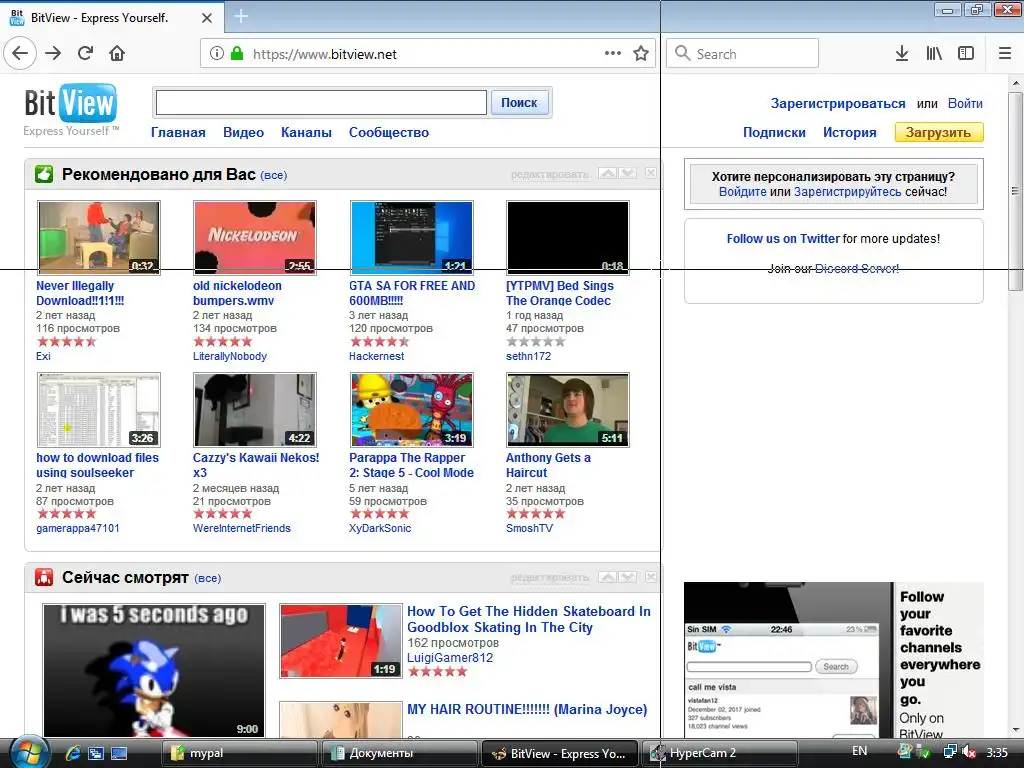Viewport: 1024px width, 768px height.
Task: Switch to Документы taskbar window
Action: pos(398,753)
